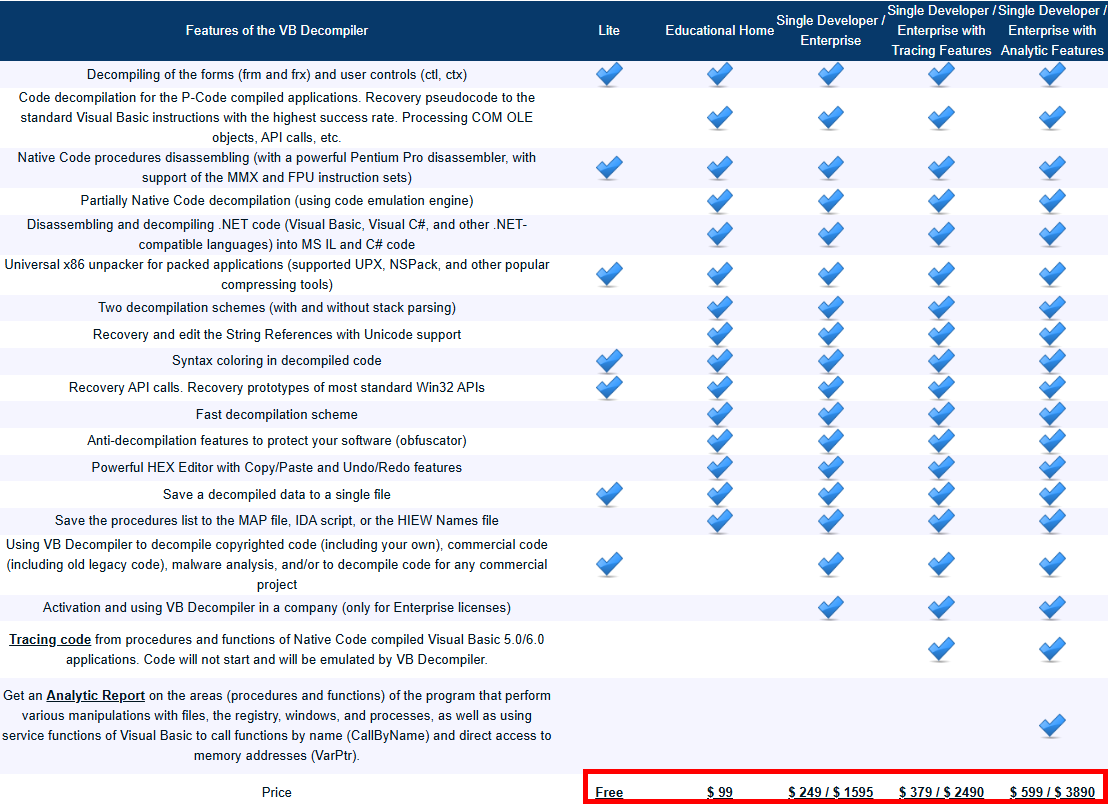Click Disassembling and decompiling .NET code description
The width and height of the screenshot is (1109, 805).
click(277, 234)
